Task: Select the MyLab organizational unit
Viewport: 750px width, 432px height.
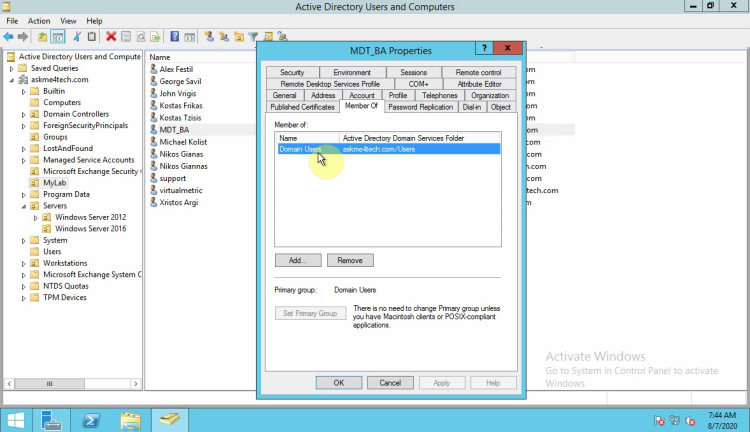Action: pyautogui.click(x=54, y=183)
